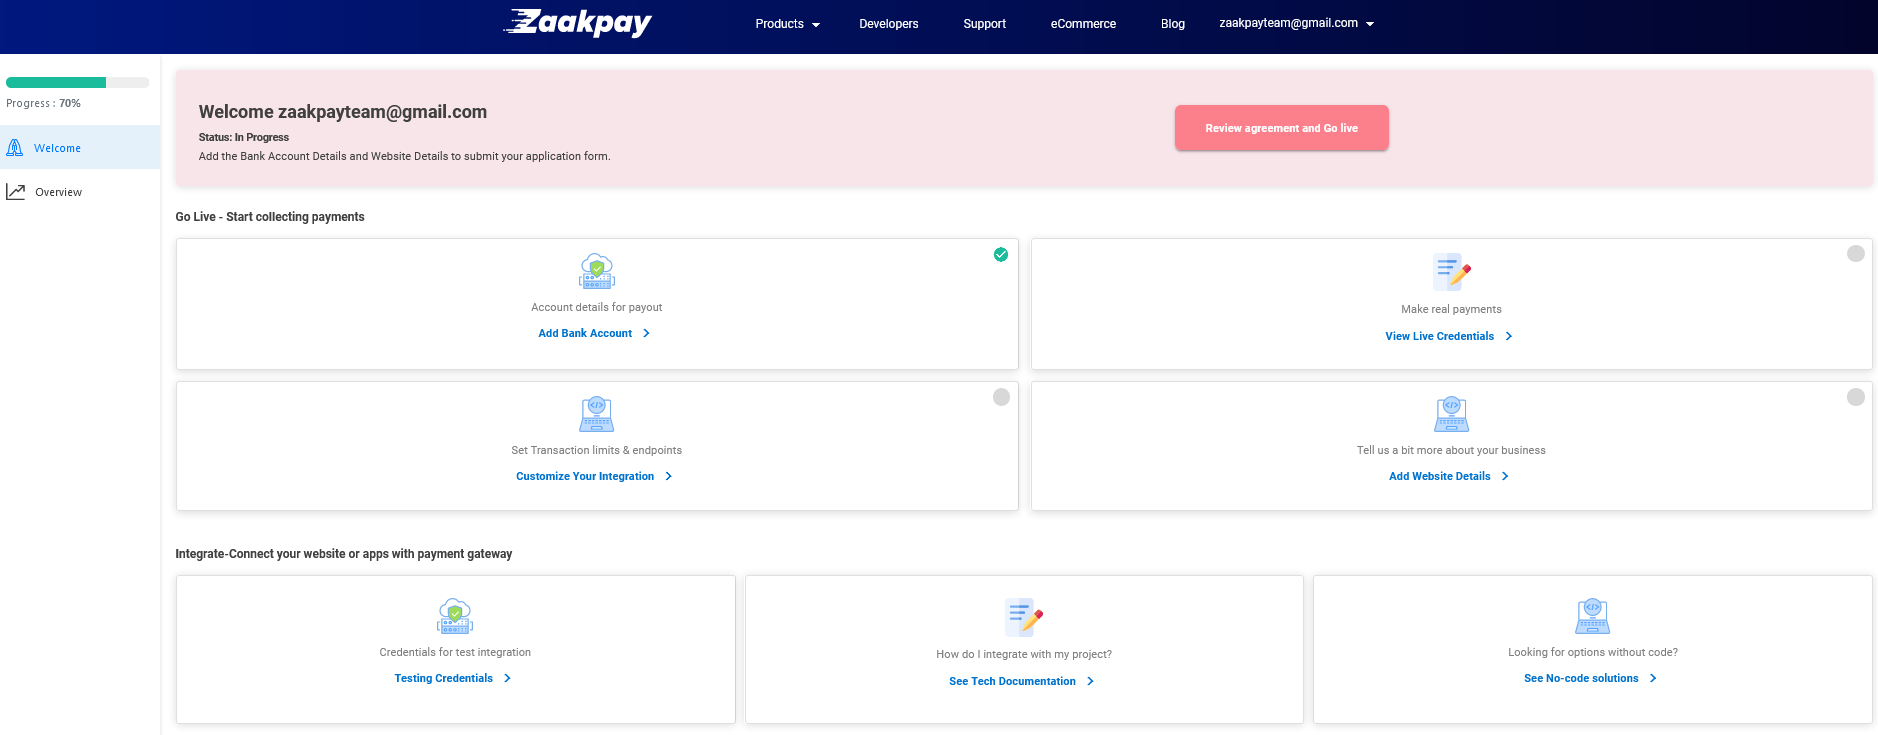Click the cloud shield icon above Account details for payout

tap(597, 271)
